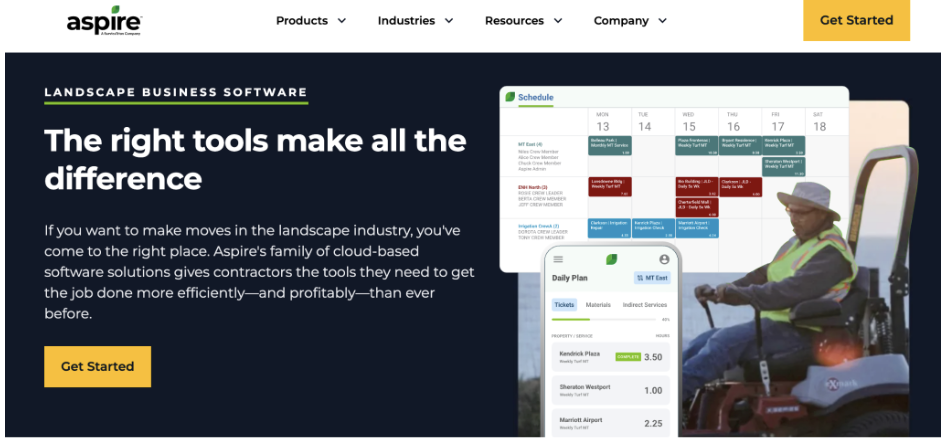Open the Marriott Airport ticket card
The height and width of the screenshot is (442, 946).
click(611, 423)
